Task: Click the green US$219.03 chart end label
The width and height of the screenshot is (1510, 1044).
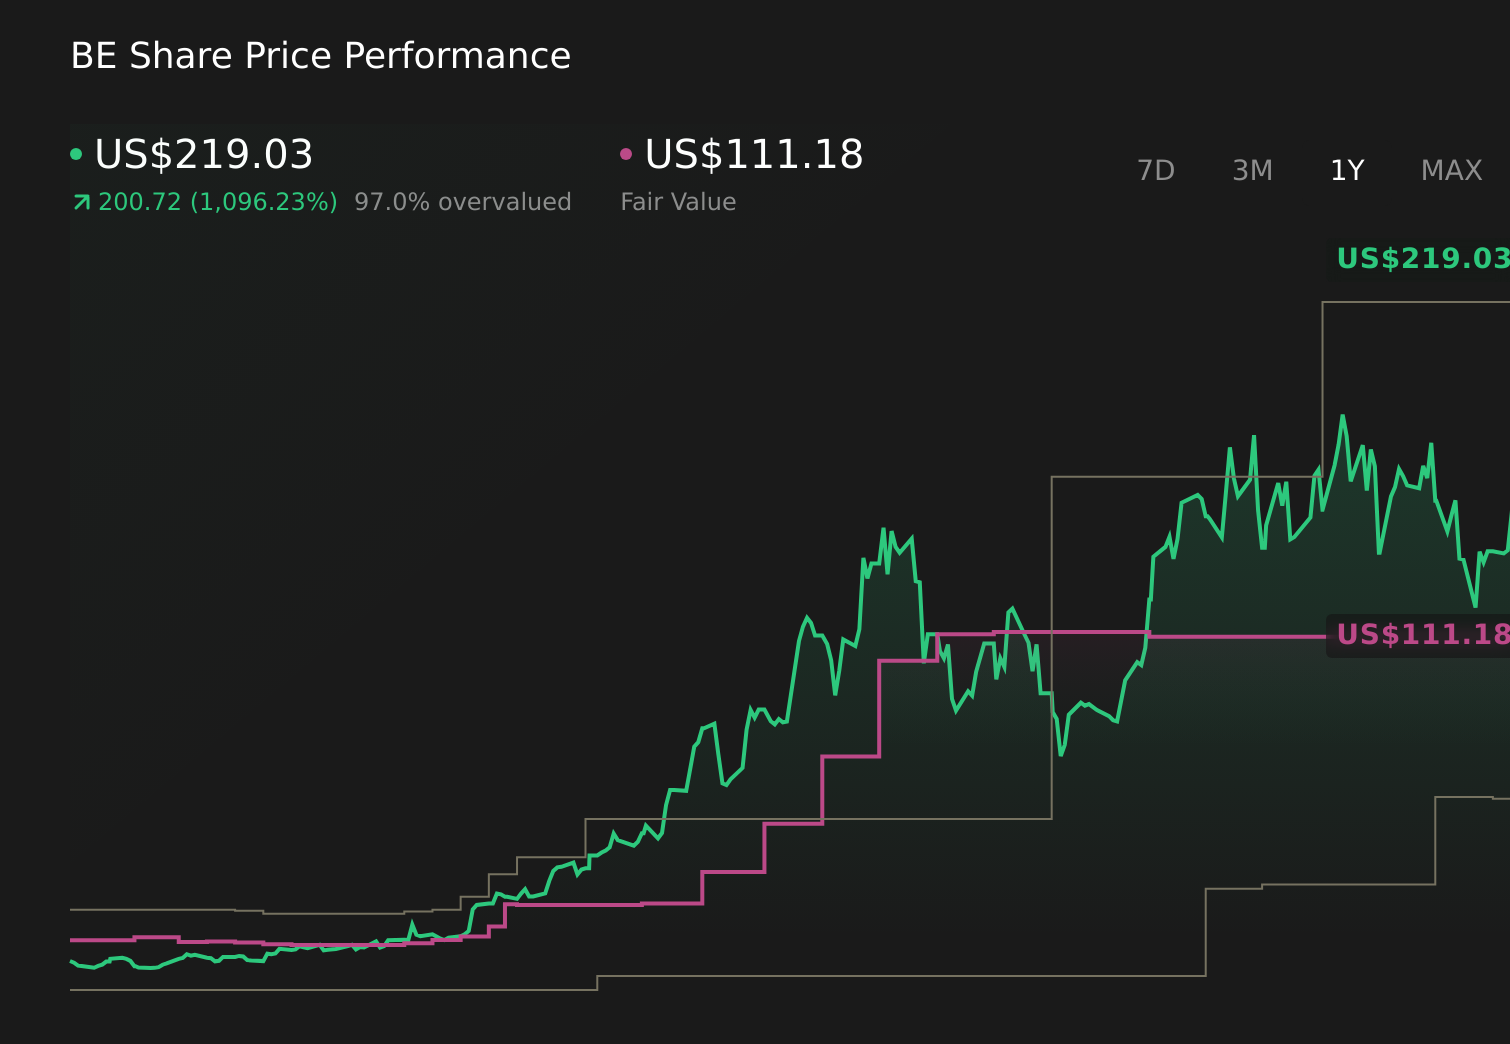Action: pyautogui.click(x=1422, y=259)
